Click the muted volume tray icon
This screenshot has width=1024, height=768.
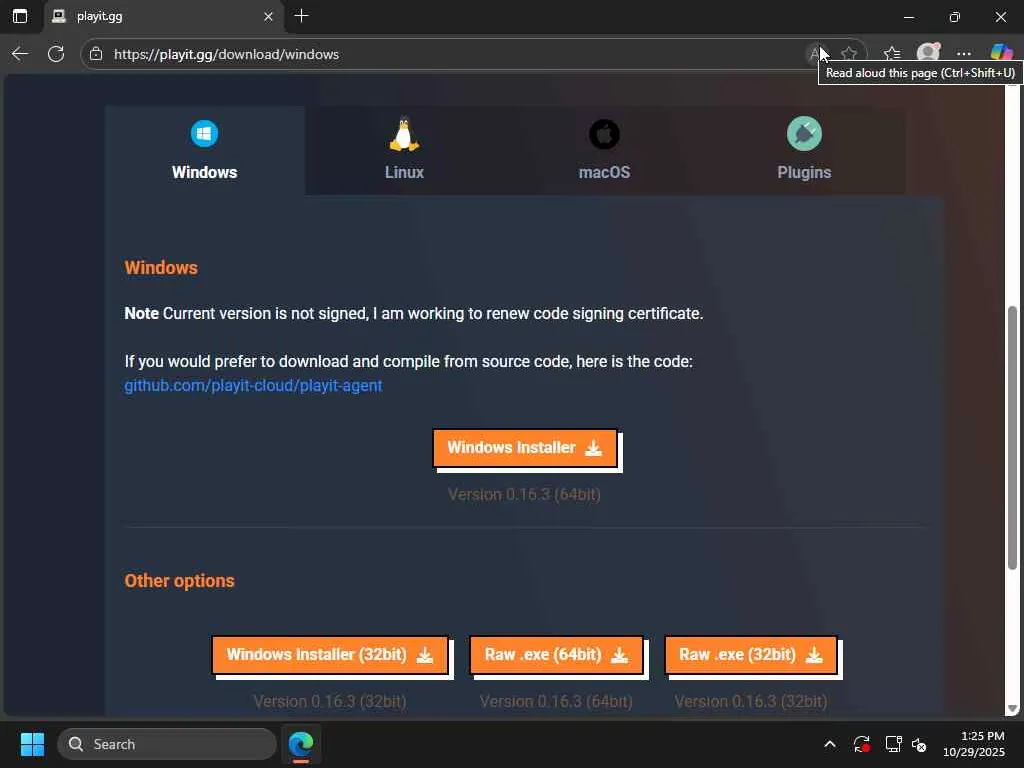920,744
